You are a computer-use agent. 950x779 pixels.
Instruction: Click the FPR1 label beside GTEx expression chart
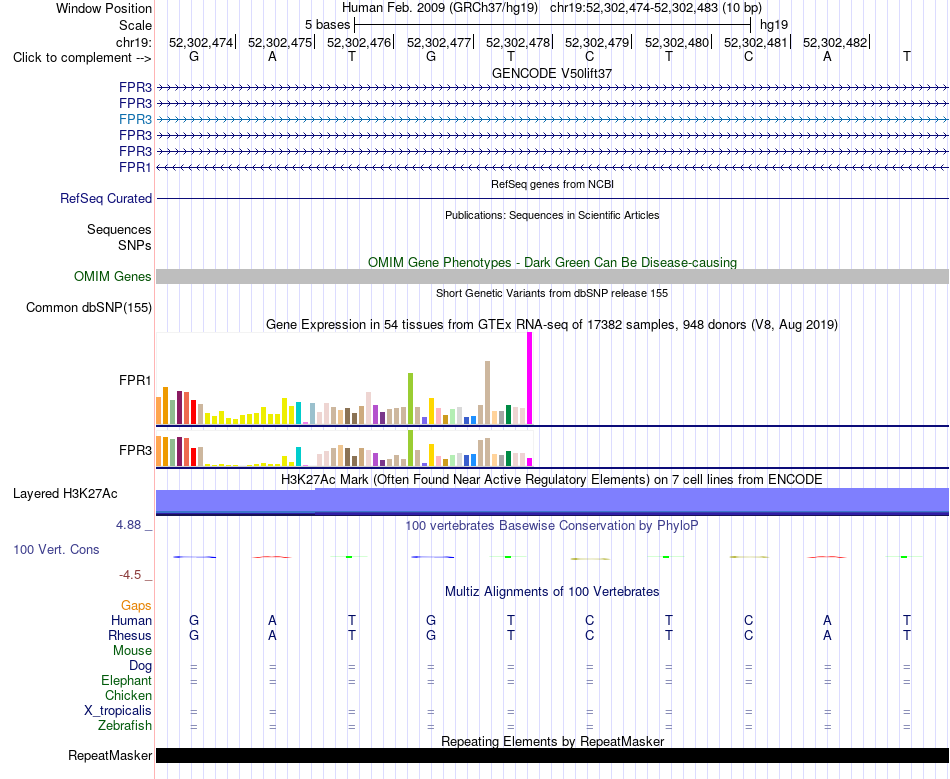[135, 380]
